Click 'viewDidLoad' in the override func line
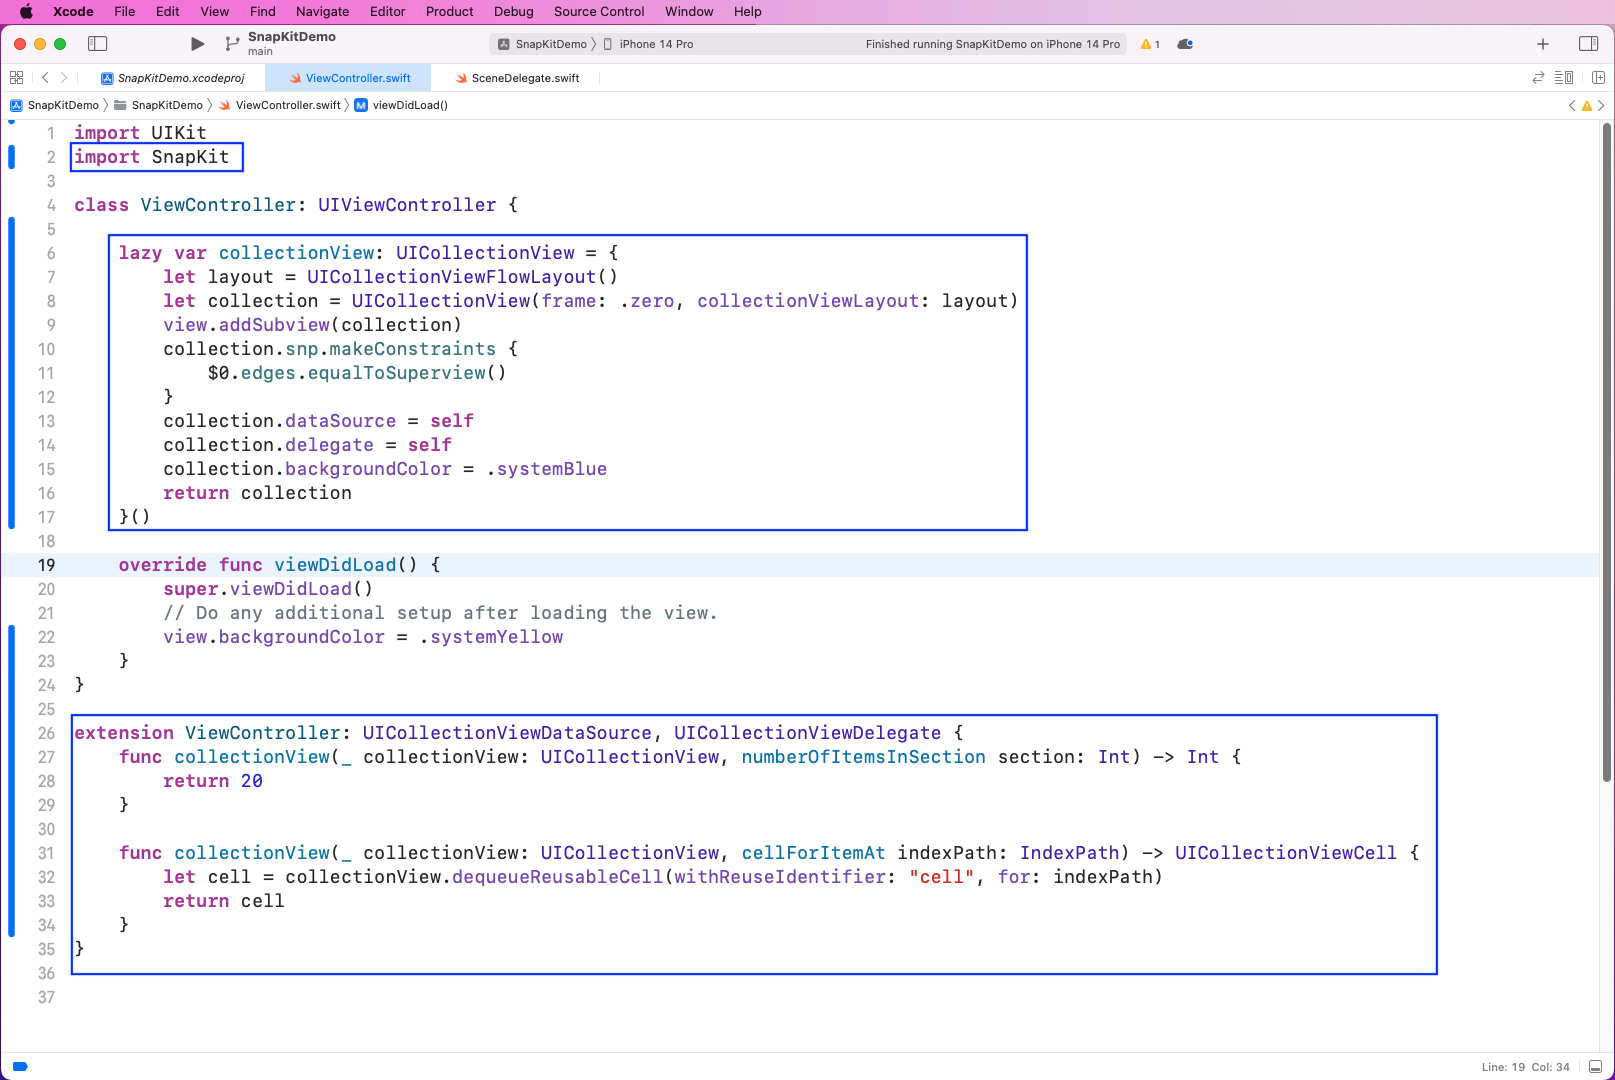 pyautogui.click(x=335, y=565)
